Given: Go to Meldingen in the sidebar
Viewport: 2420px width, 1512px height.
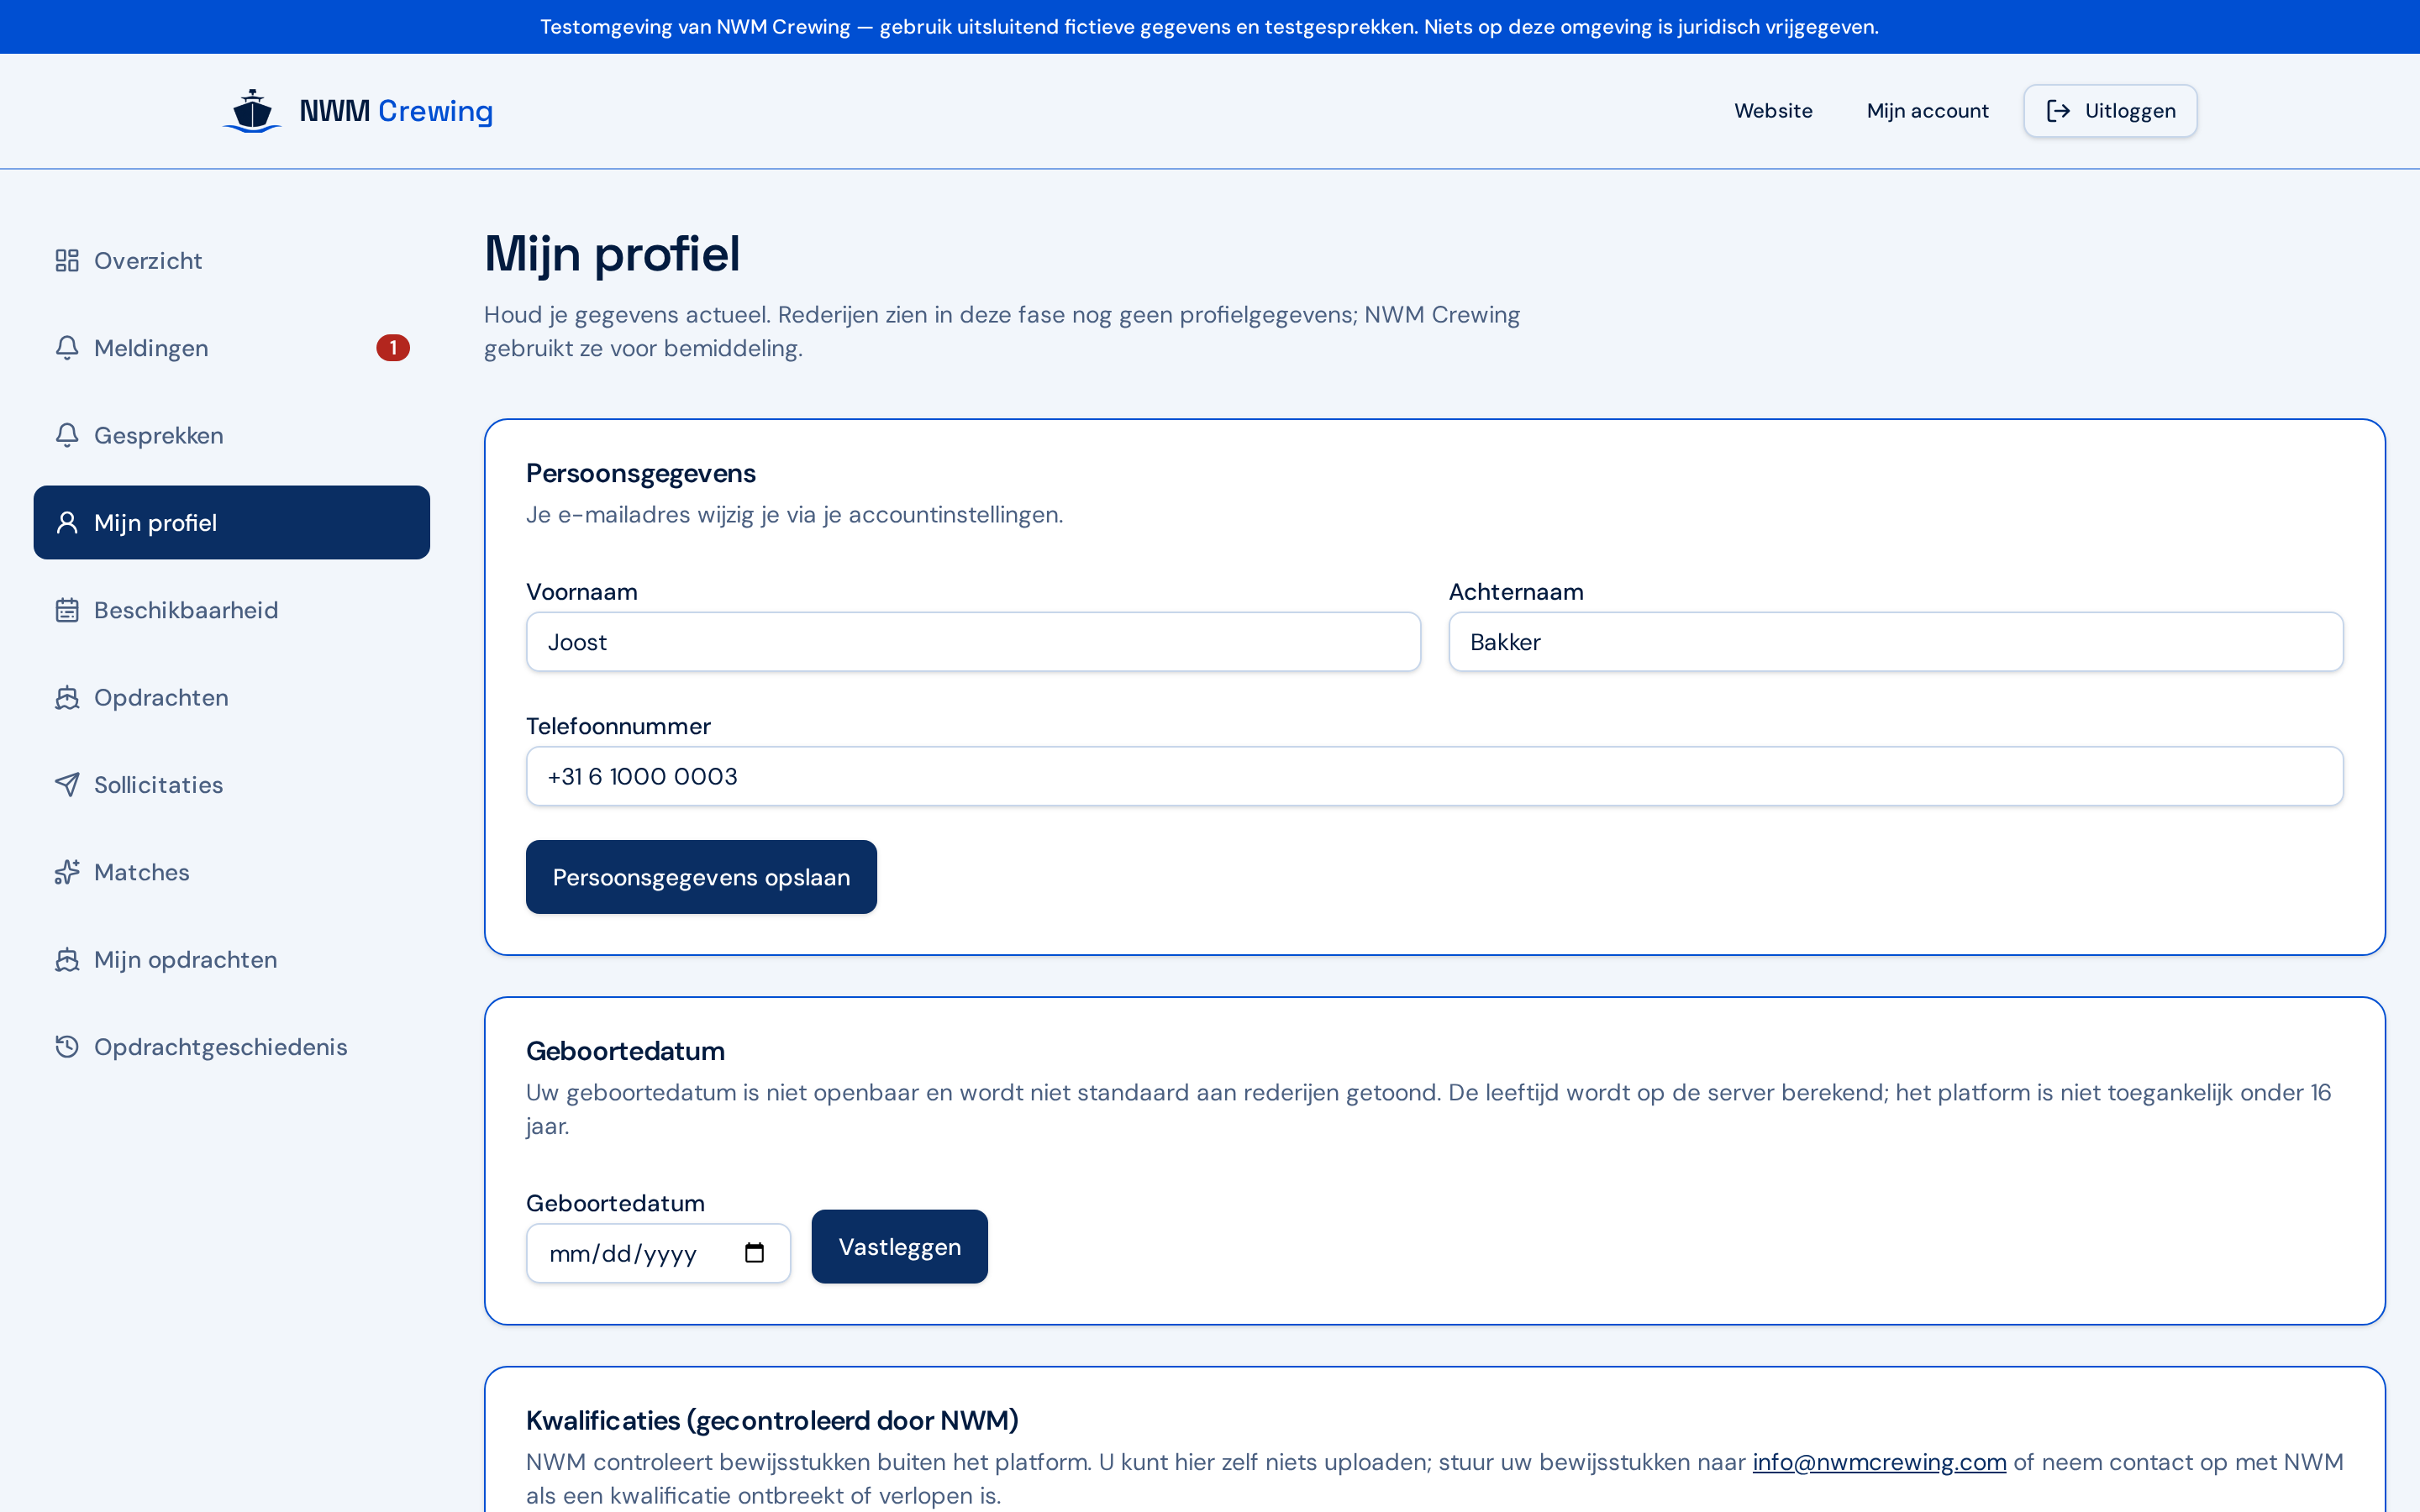Looking at the screenshot, I should 232,348.
